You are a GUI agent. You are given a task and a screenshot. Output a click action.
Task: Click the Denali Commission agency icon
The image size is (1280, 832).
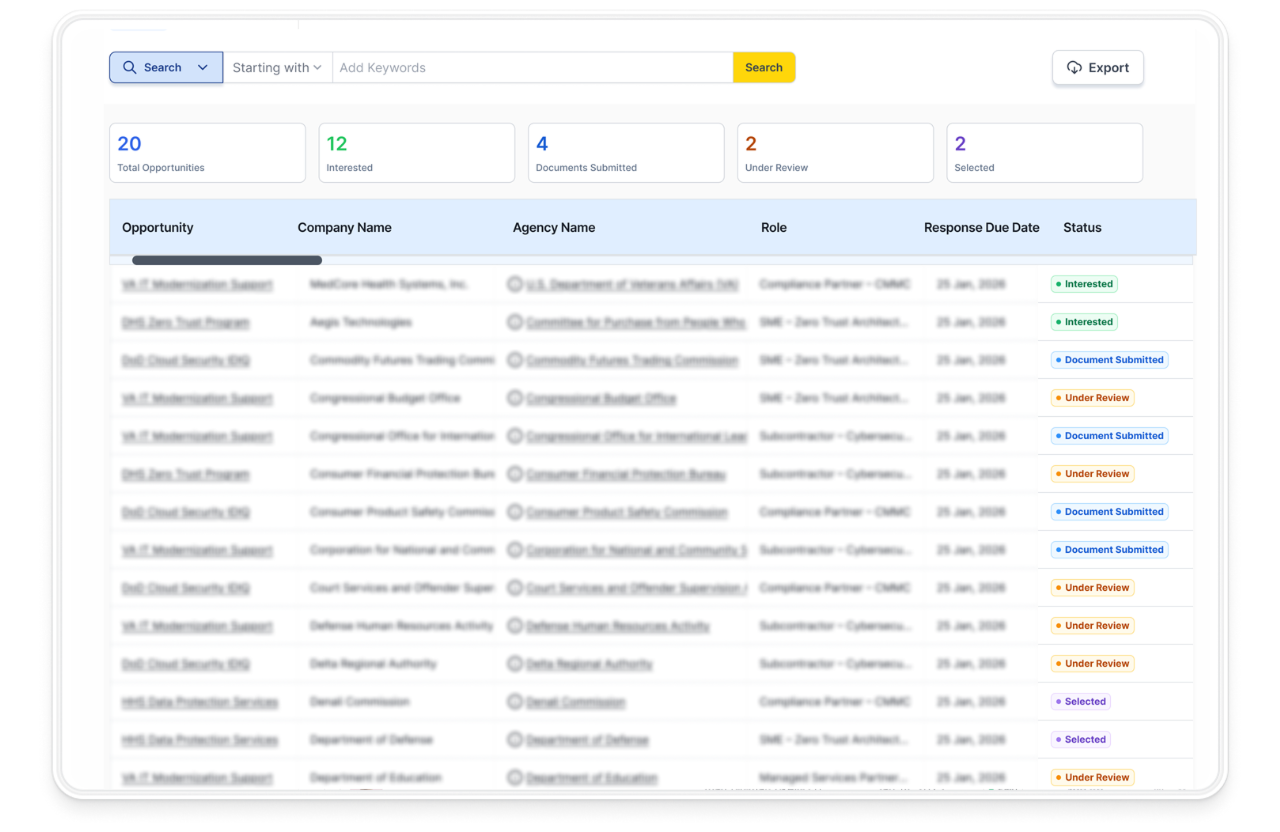point(515,702)
